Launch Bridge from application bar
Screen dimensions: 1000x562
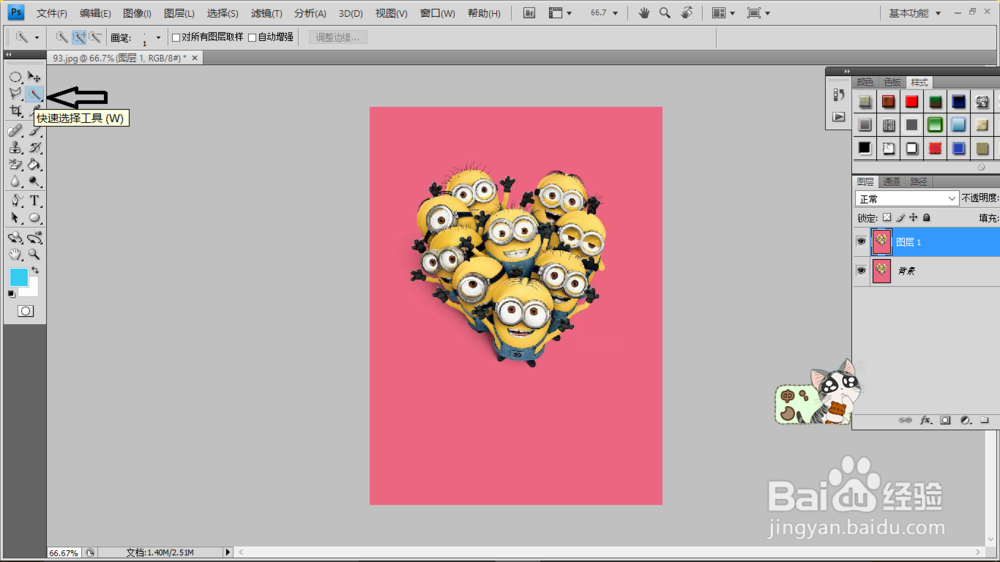[x=529, y=13]
